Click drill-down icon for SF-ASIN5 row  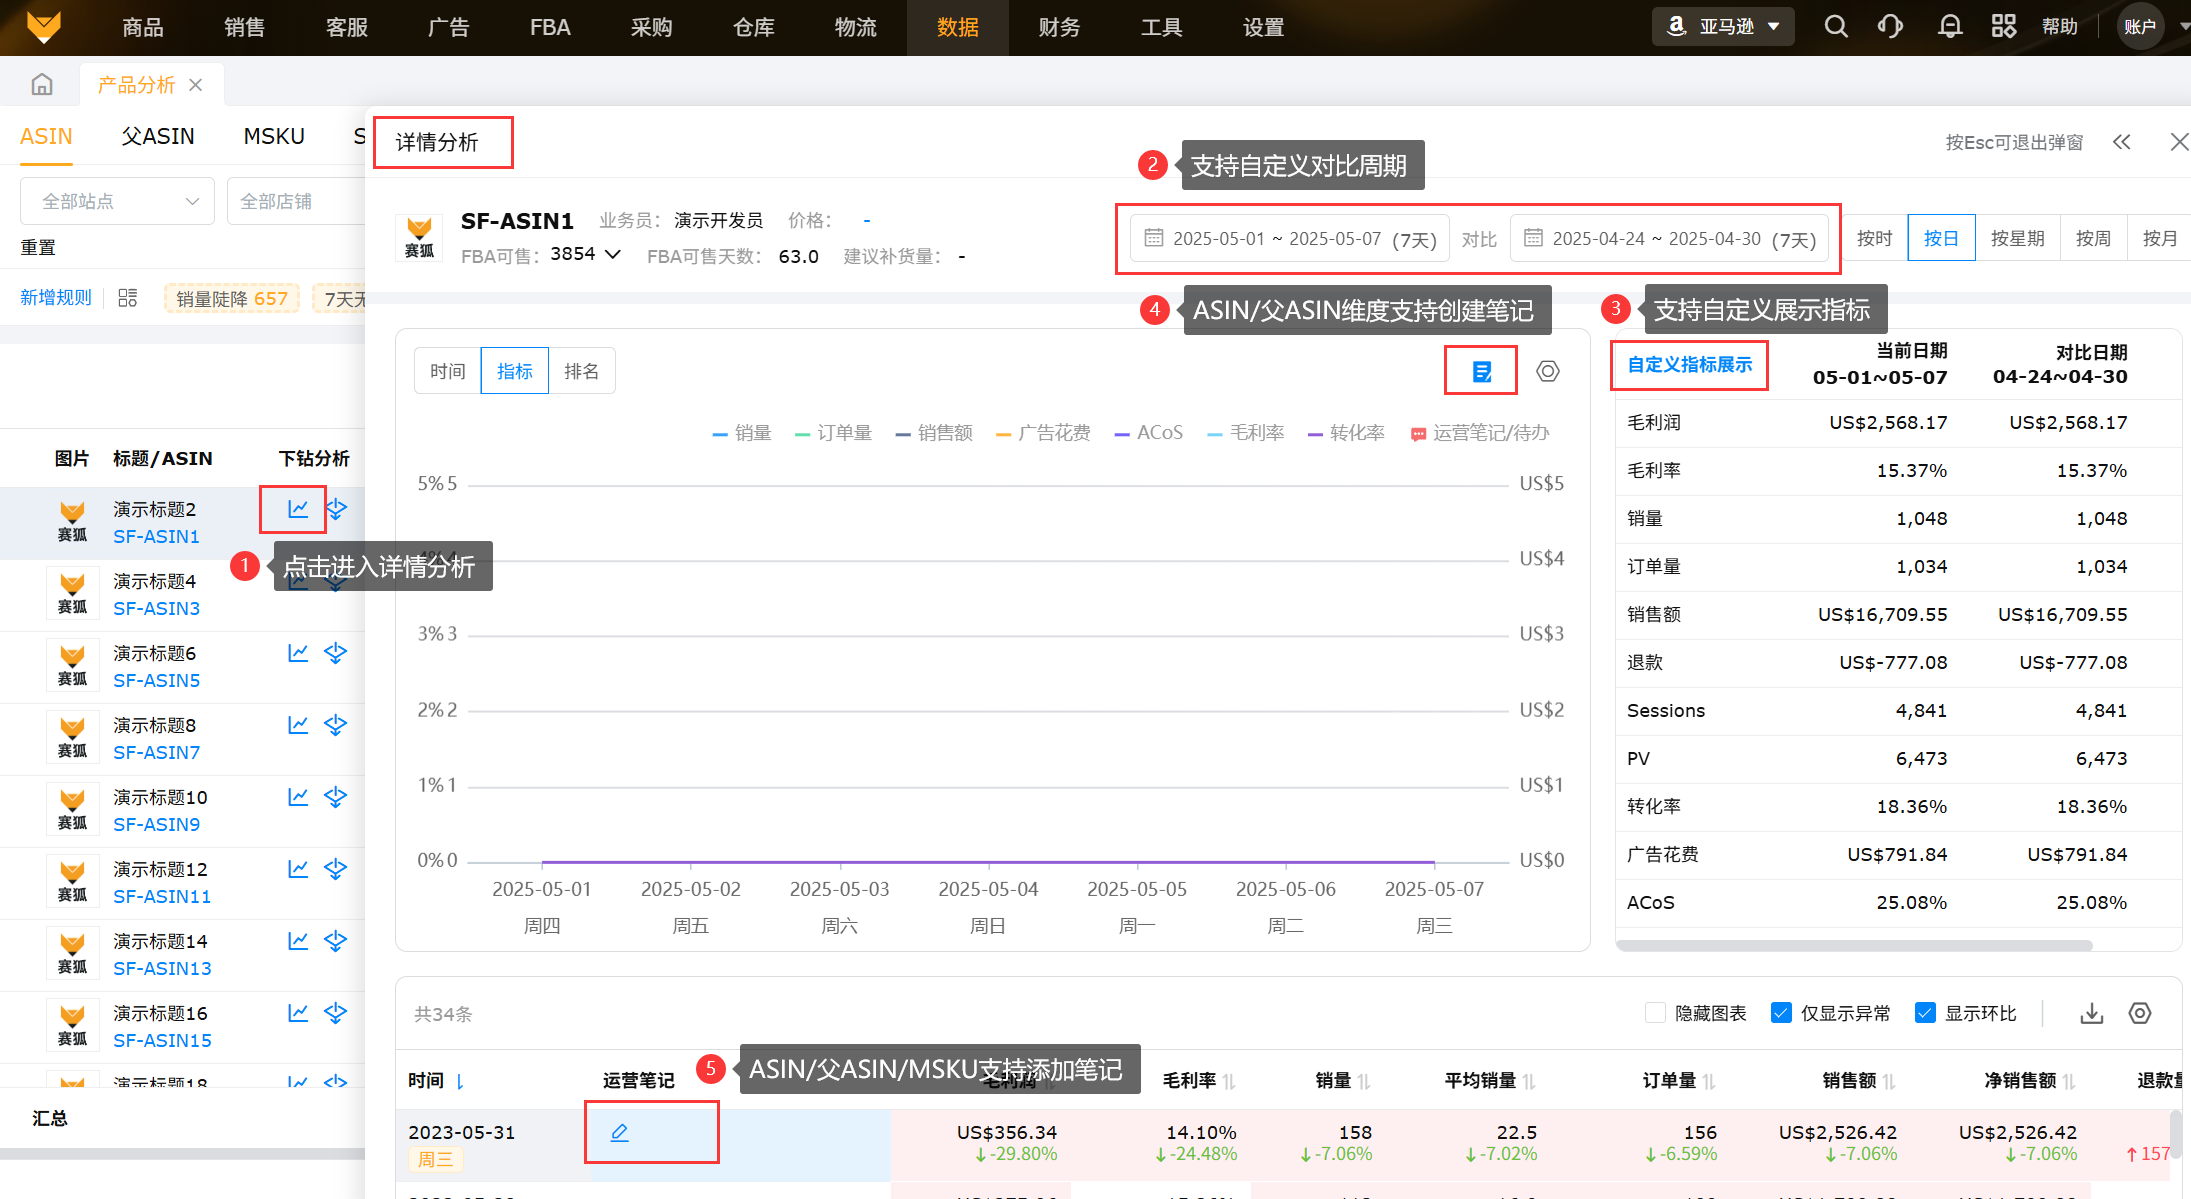click(x=336, y=653)
